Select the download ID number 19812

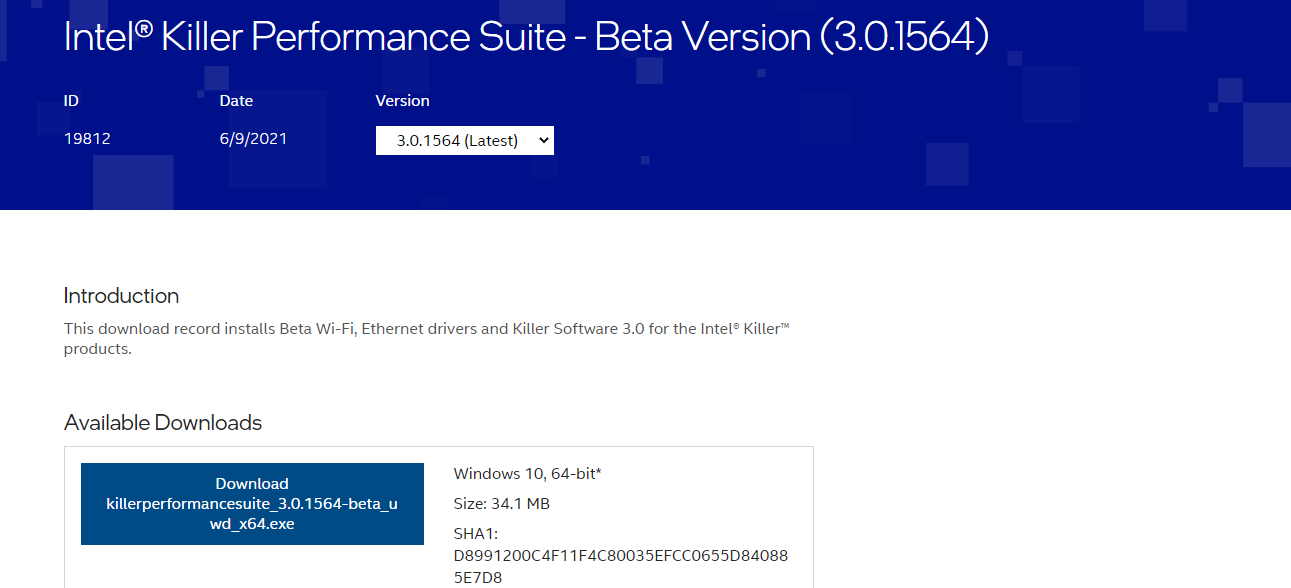click(x=87, y=139)
